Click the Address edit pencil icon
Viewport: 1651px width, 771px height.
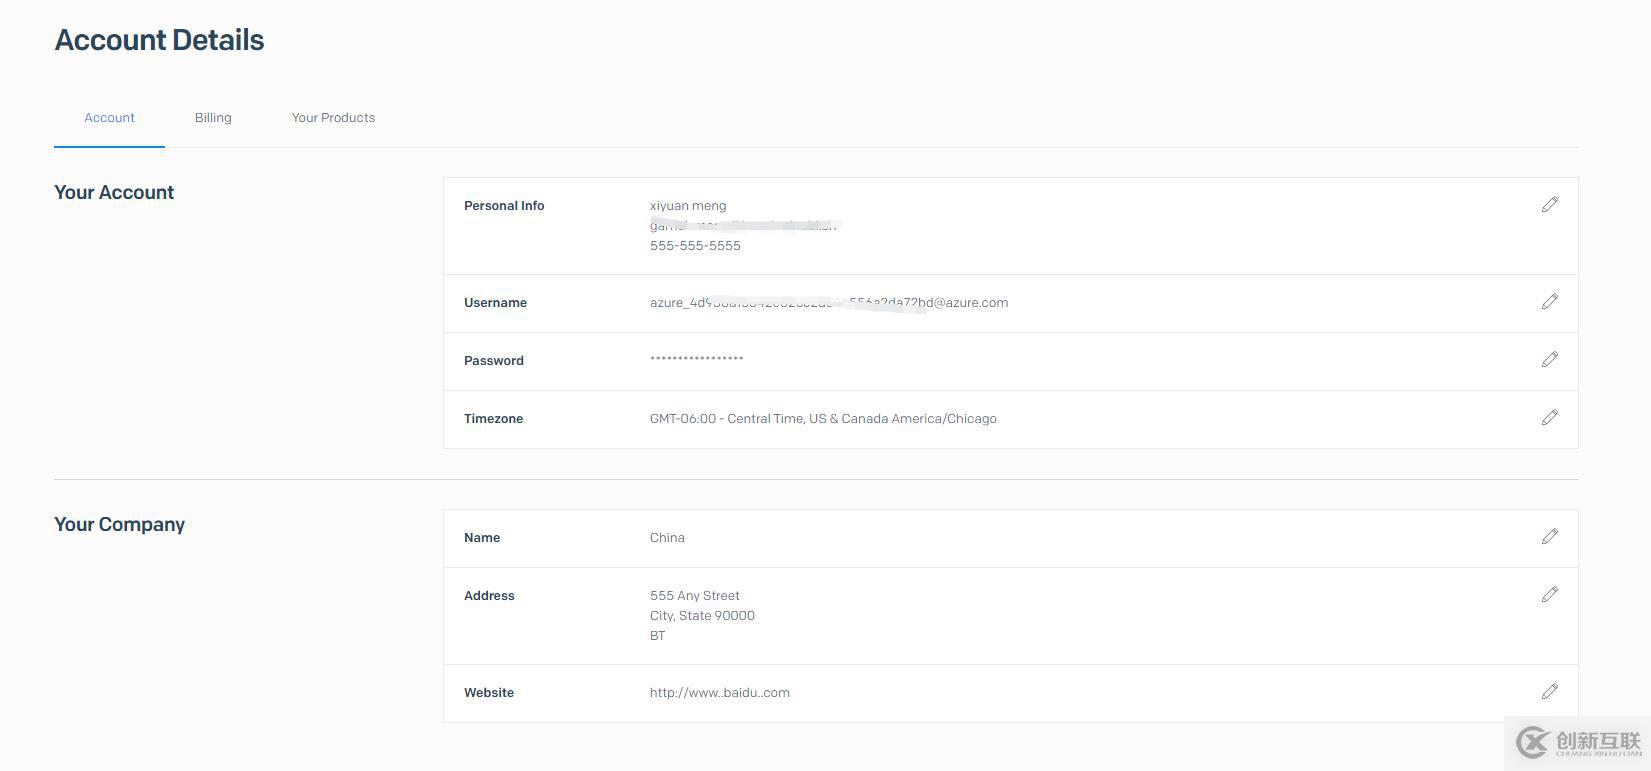(x=1549, y=595)
